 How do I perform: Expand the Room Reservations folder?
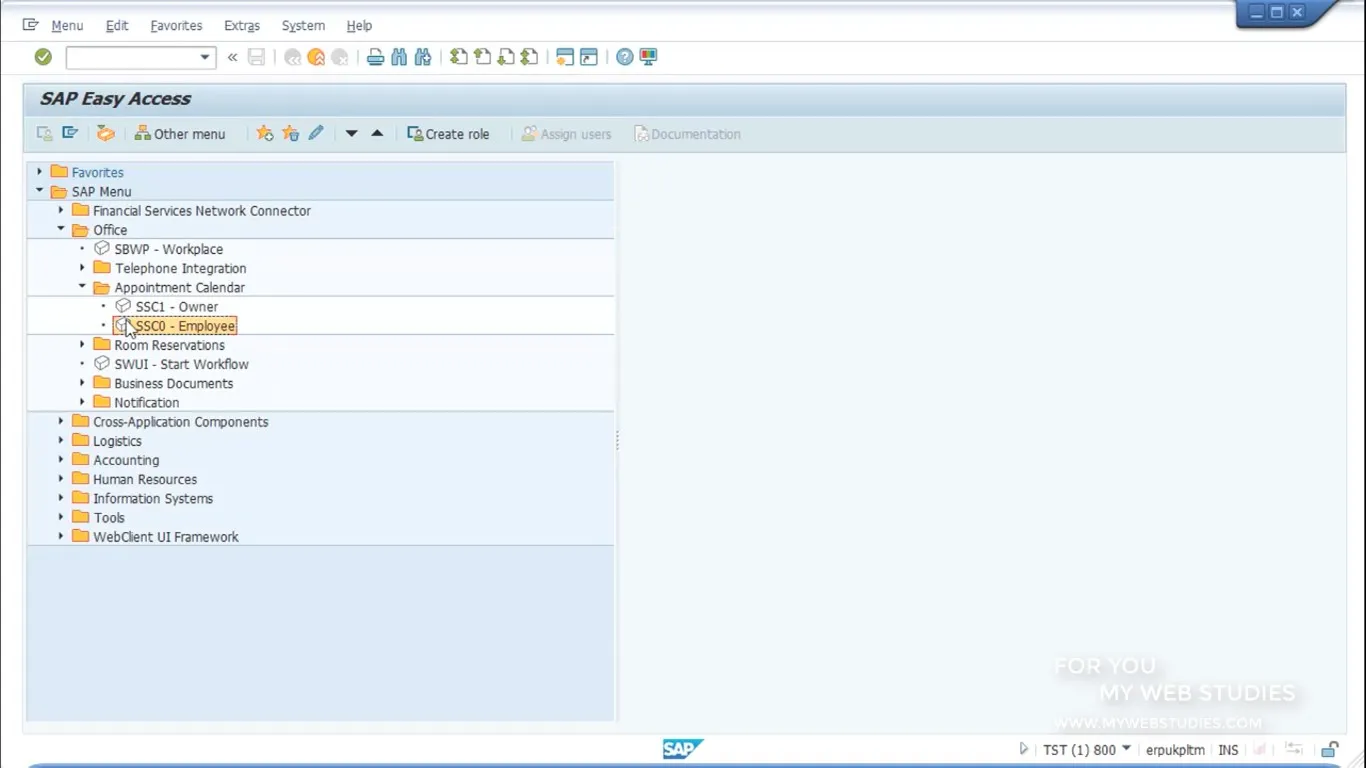(x=82, y=345)
